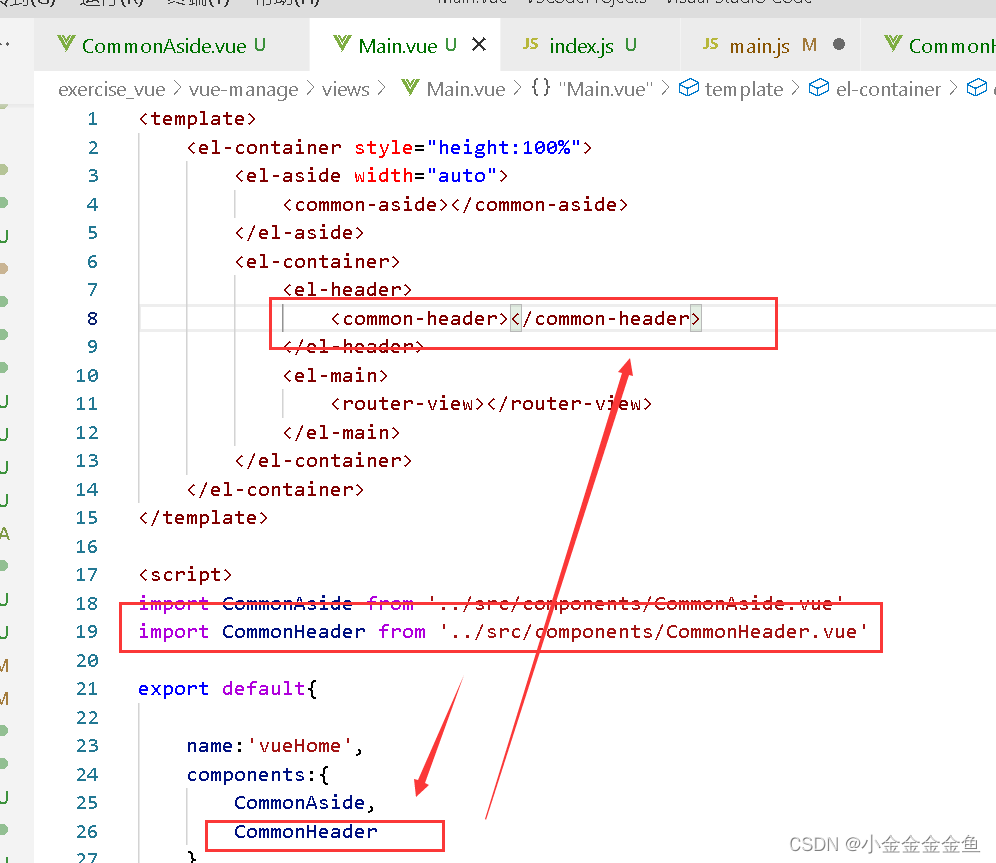Click the width="auto" attribute on el-aside
Screen dimensions: 996x863
point(426,175)
